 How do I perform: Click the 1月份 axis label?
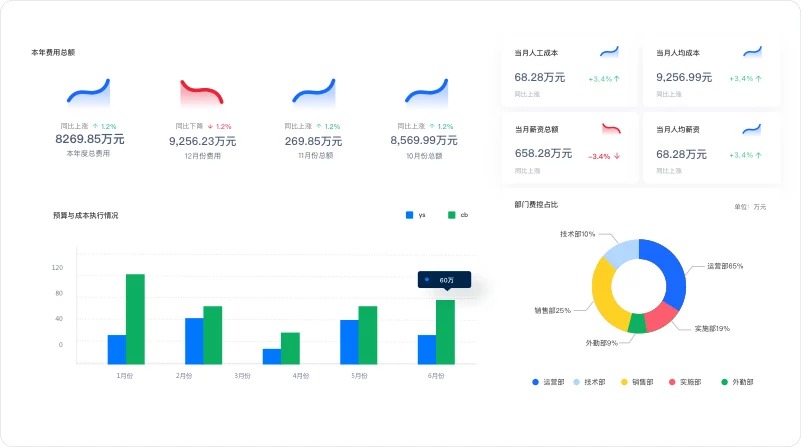coord(125,376)
